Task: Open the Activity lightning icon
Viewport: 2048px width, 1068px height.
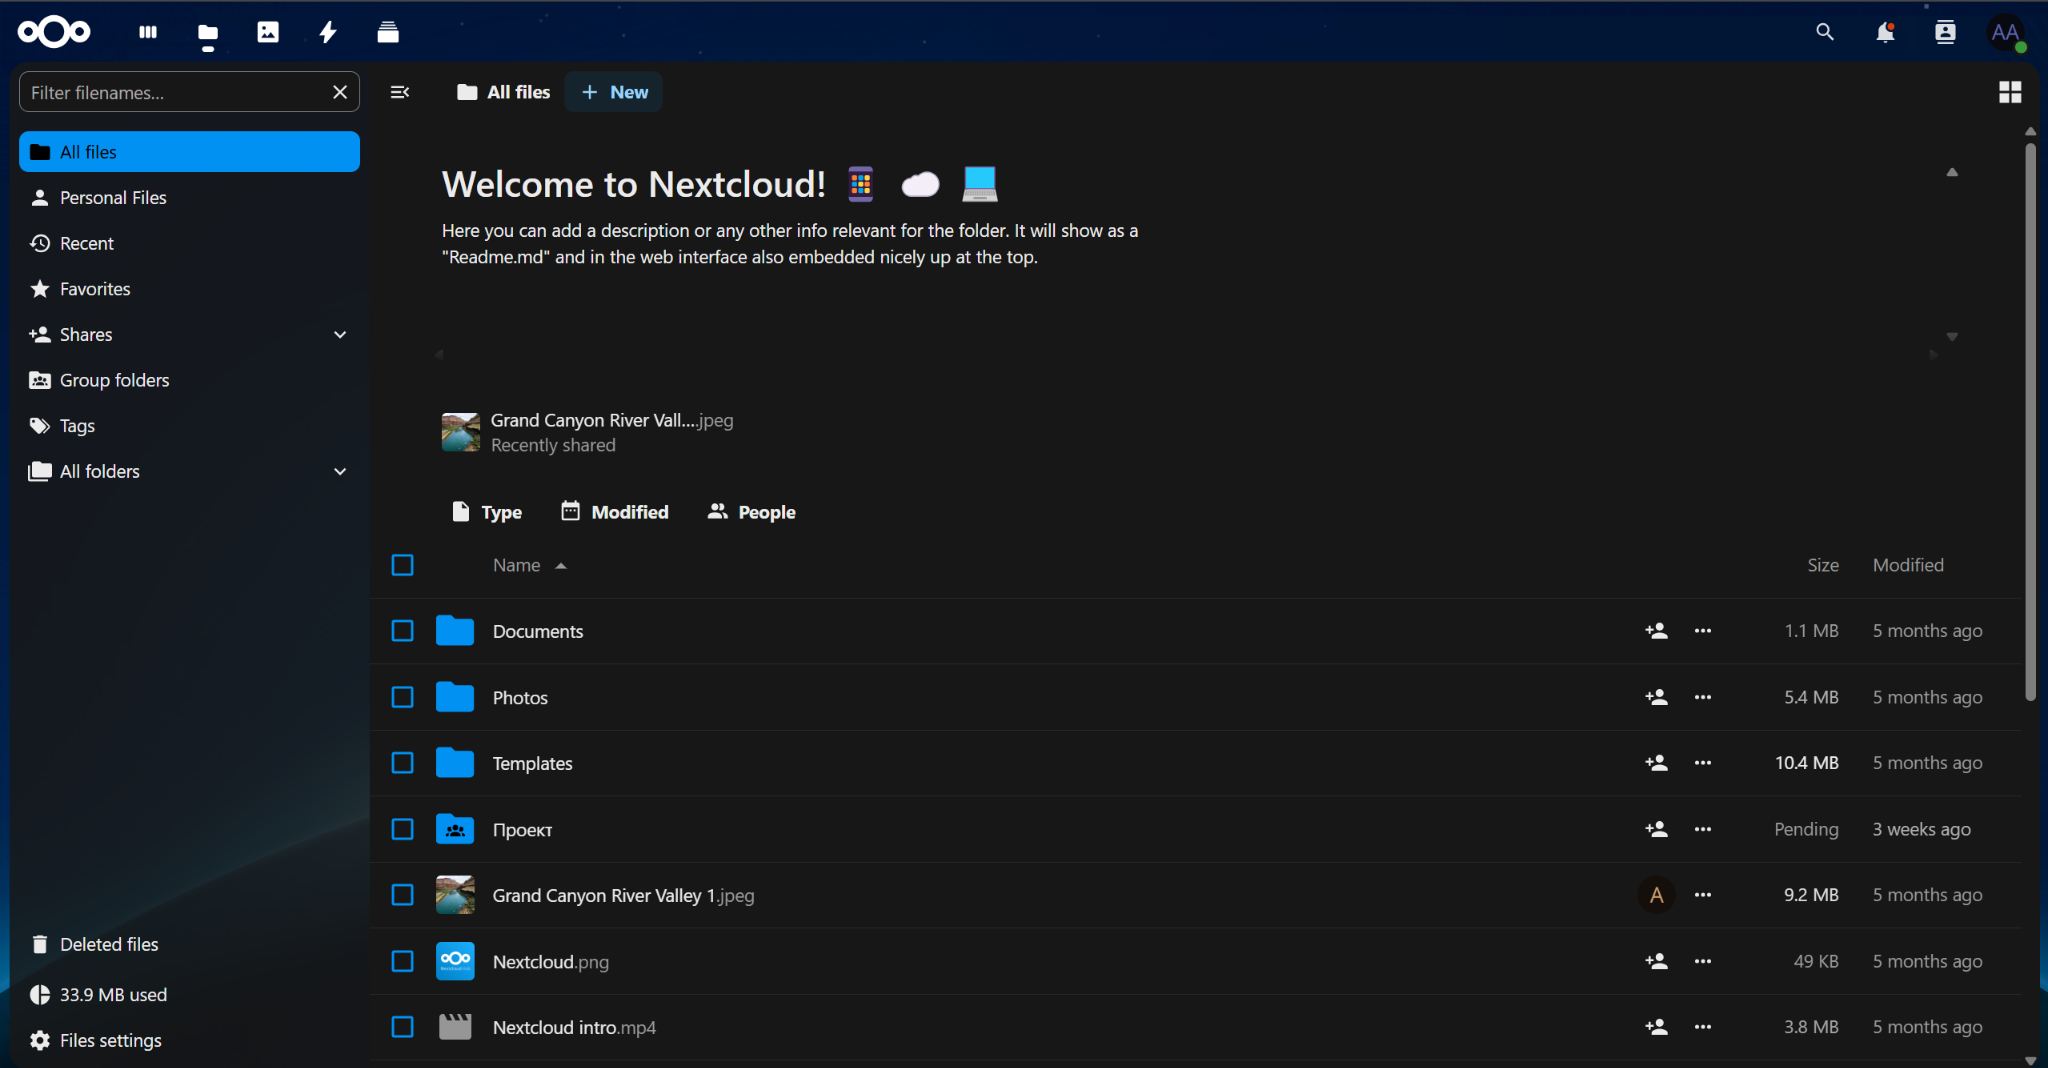Action: click(328, 32)
